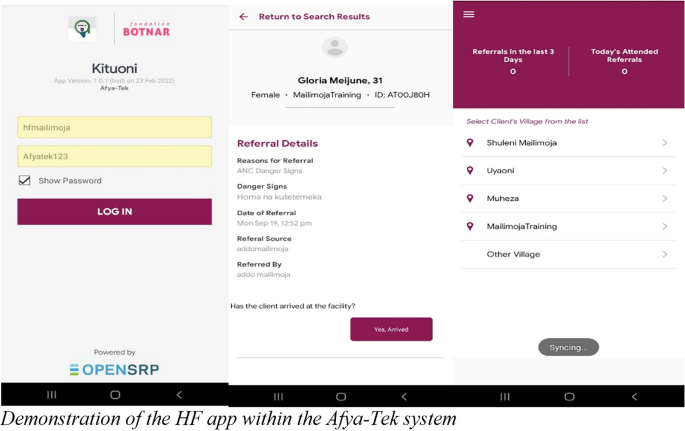Click client ID AT00J80H
685x431 pixels.
click(x=402, y=95)
